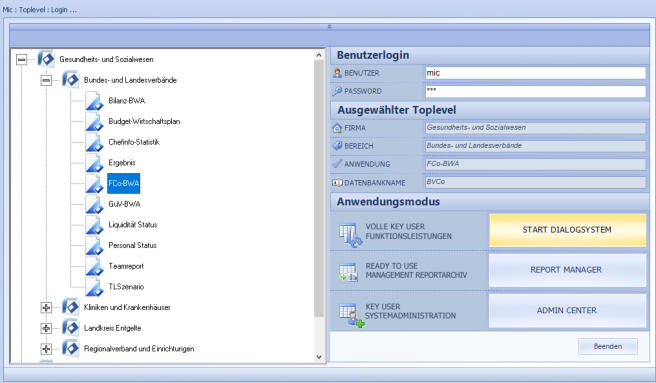Expand the Landkreis Entgelte node
This screenshot has width=656, height=383.
point(46,328)
